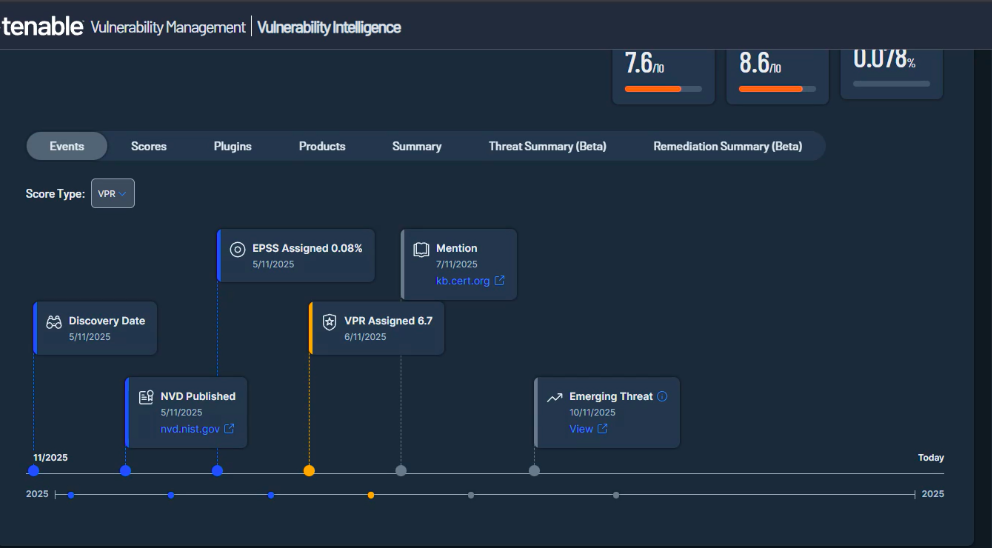Image resolution: width=992 pixels, height=548 pixels.
Task: Go to the Threat Summary (Beta) tab
Action: [547, 146]
